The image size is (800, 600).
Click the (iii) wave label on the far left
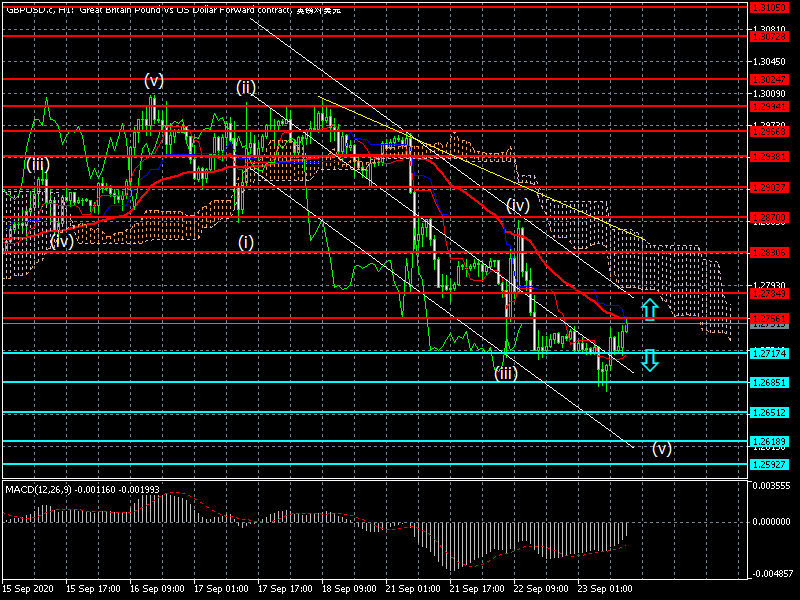(x=38, y=164)
